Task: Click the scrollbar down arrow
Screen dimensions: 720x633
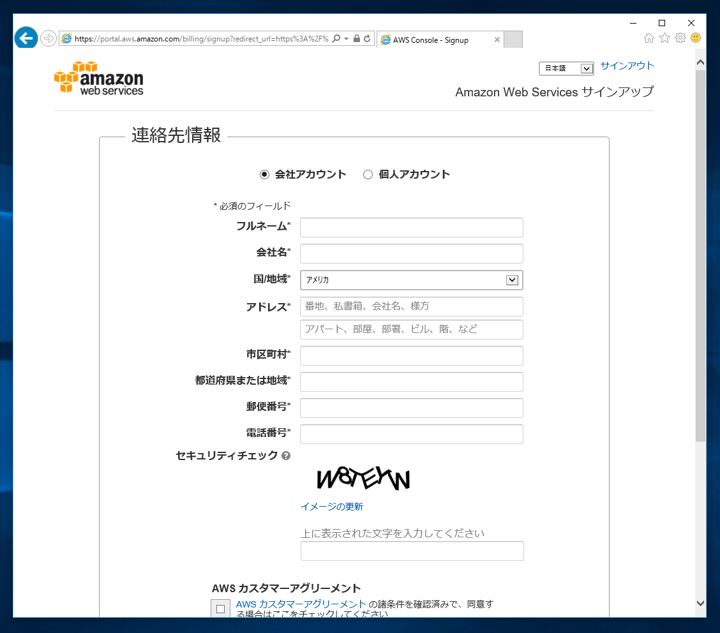Action: point(700,603)
